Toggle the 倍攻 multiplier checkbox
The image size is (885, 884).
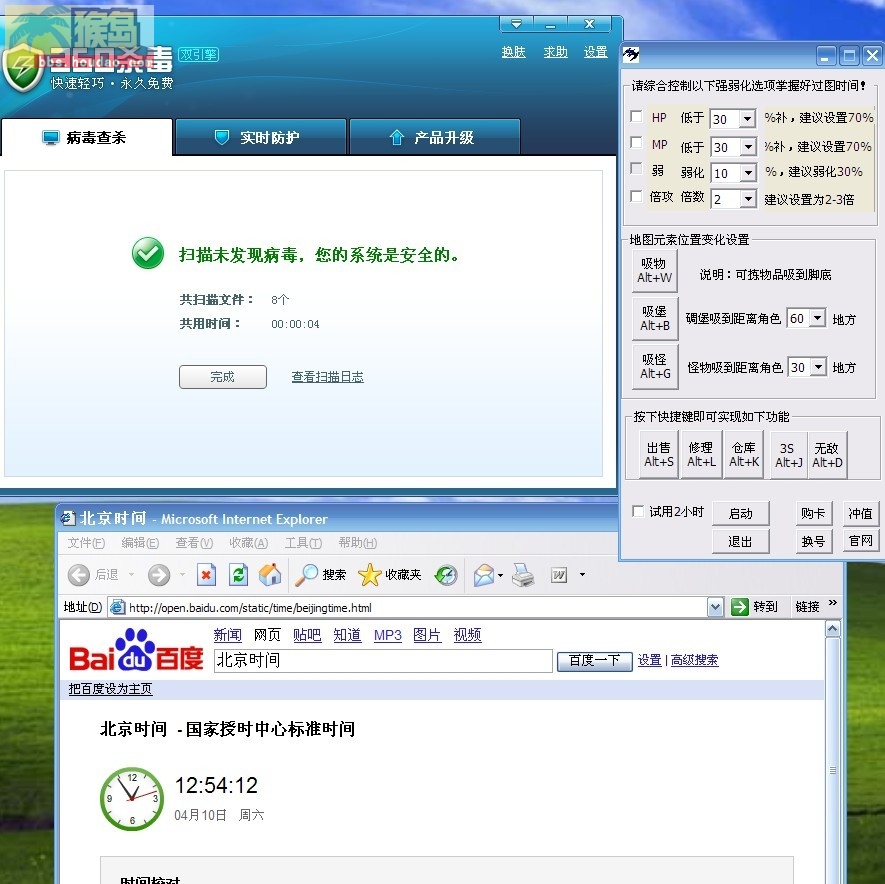[x=637, y=196]
